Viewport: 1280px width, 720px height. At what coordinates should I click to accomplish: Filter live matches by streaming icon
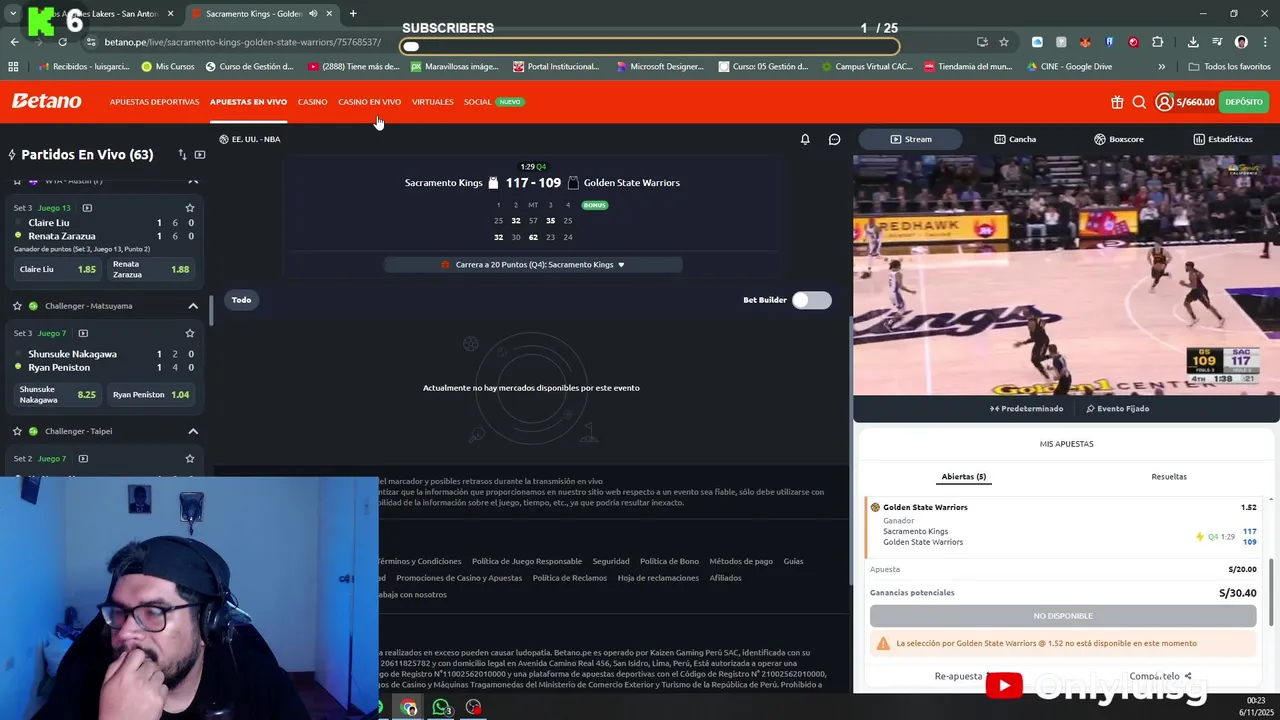tap(200, 155)
